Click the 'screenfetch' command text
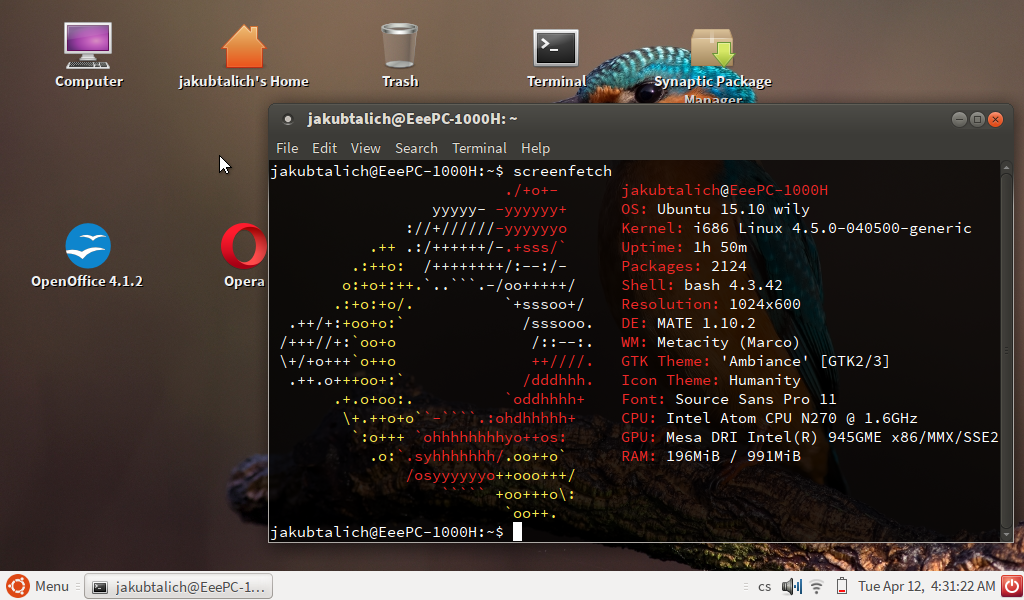The height and width of the screenshot is (600, 1024). 562,171
